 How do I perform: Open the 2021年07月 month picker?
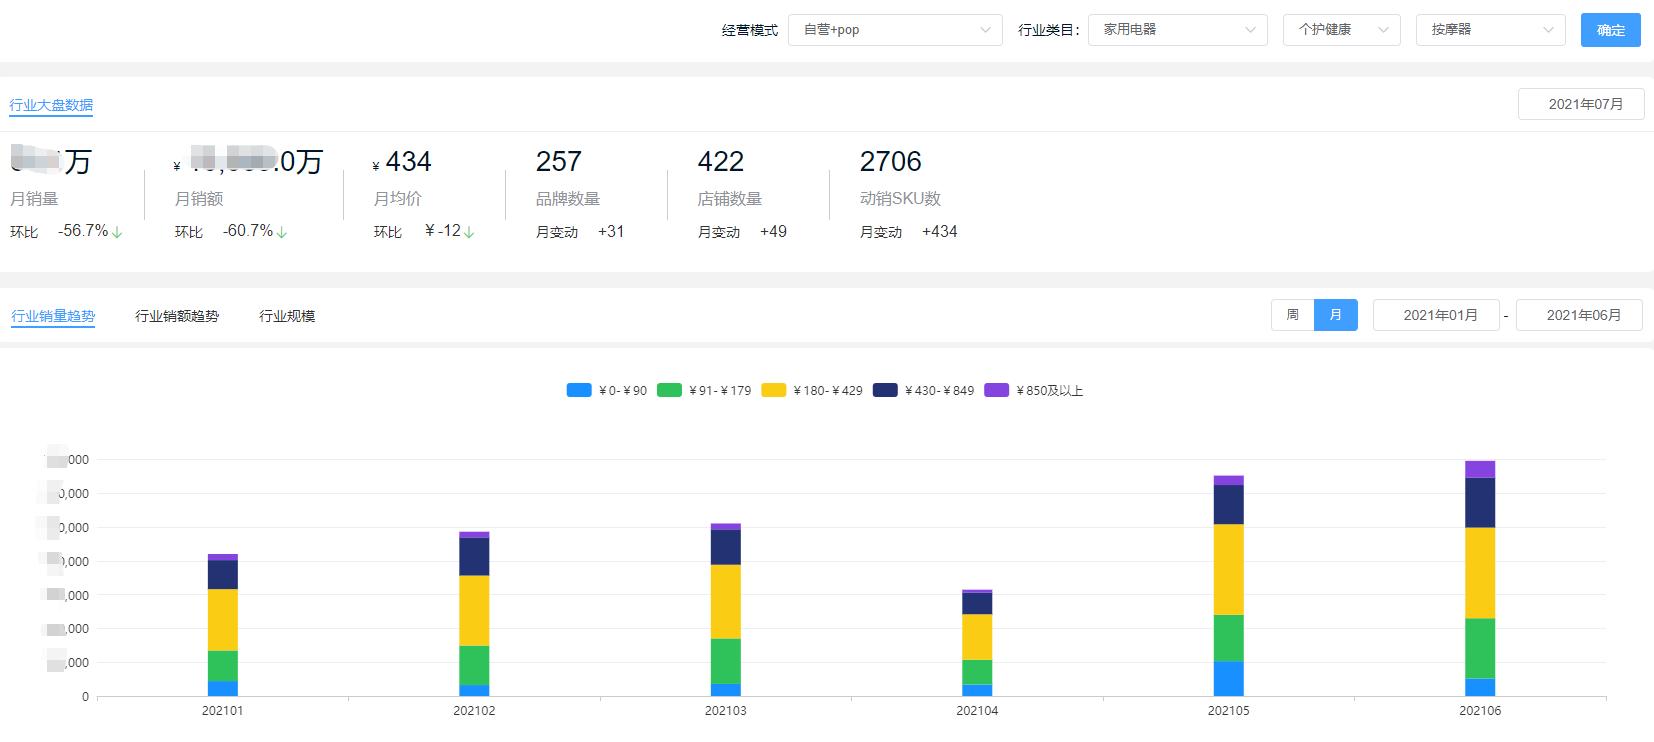tap(1580, 104)
